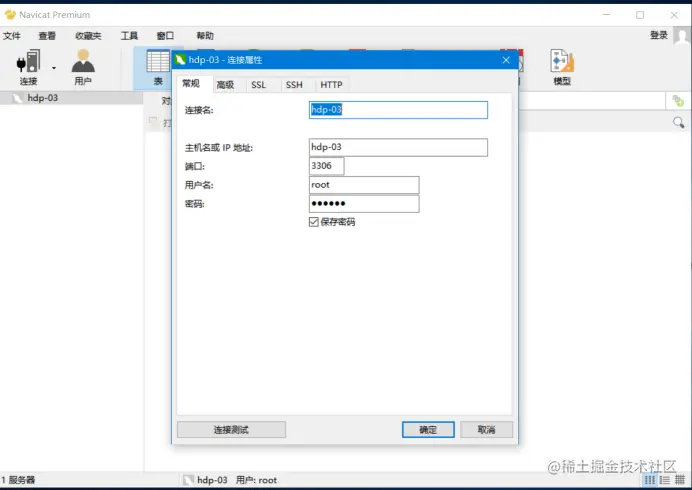This screenshot has width=692, height=490.
Task: Select the 常规 (General) tab
Action: 191,83
